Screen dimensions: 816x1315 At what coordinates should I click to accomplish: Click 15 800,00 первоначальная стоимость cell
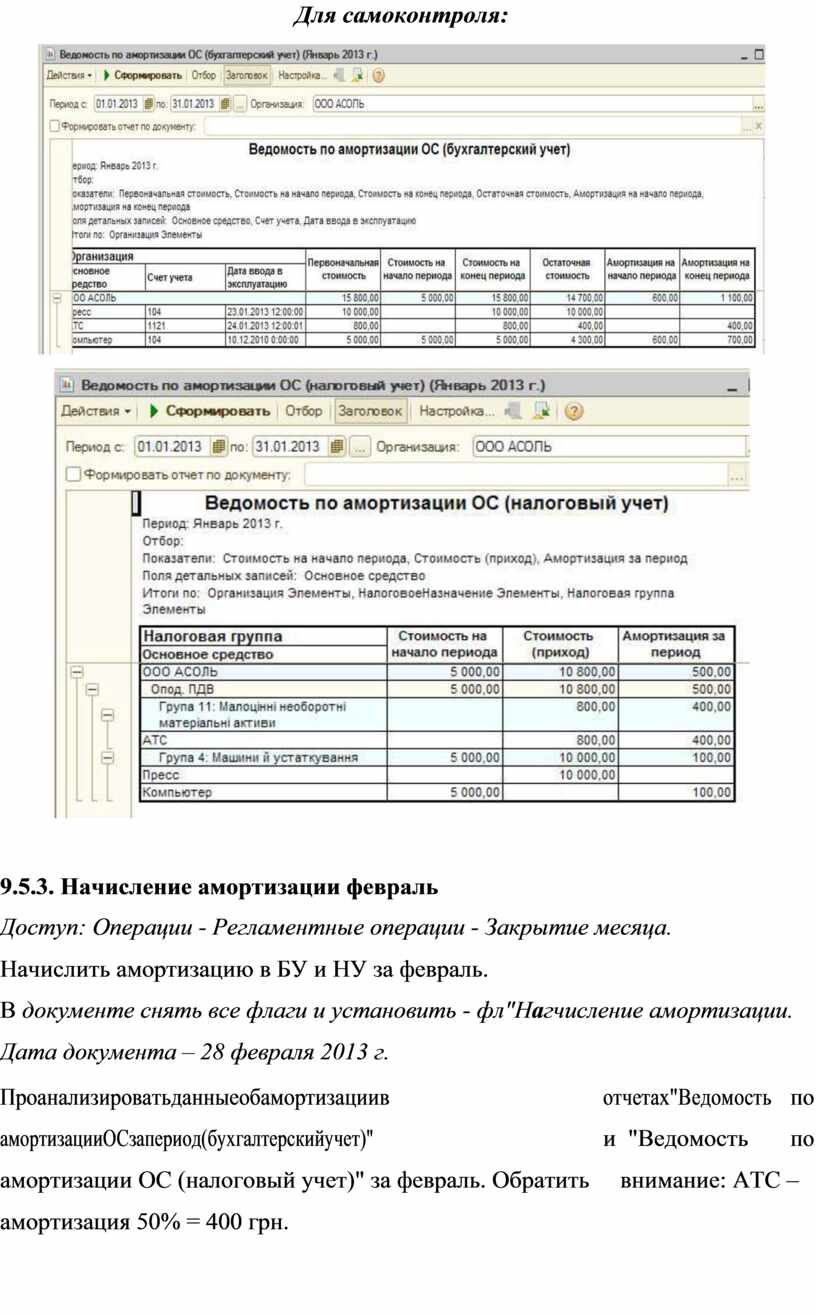(343, 297)
